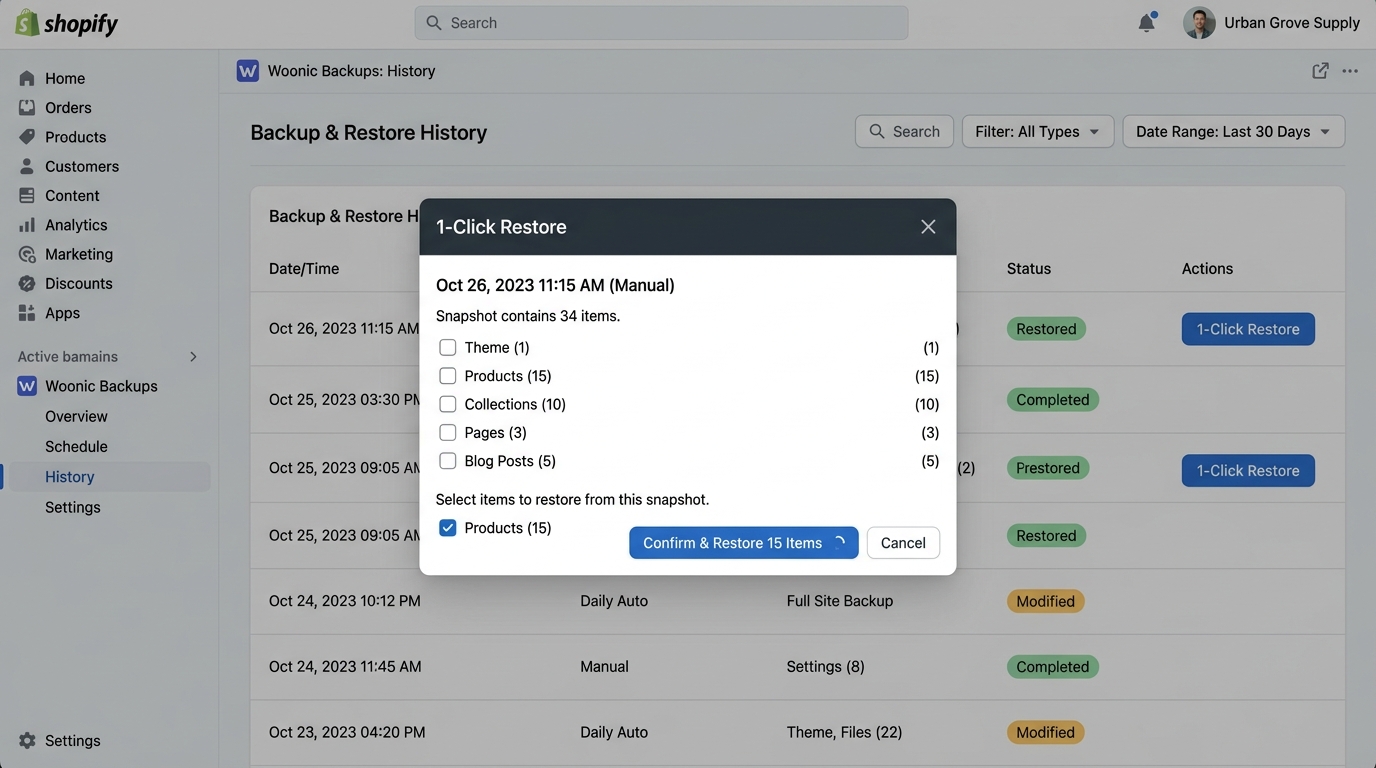The width and height of the screenshot is (1376, 768).
Task: Click the Products tag icon
Action: click(x=27, y=137)
